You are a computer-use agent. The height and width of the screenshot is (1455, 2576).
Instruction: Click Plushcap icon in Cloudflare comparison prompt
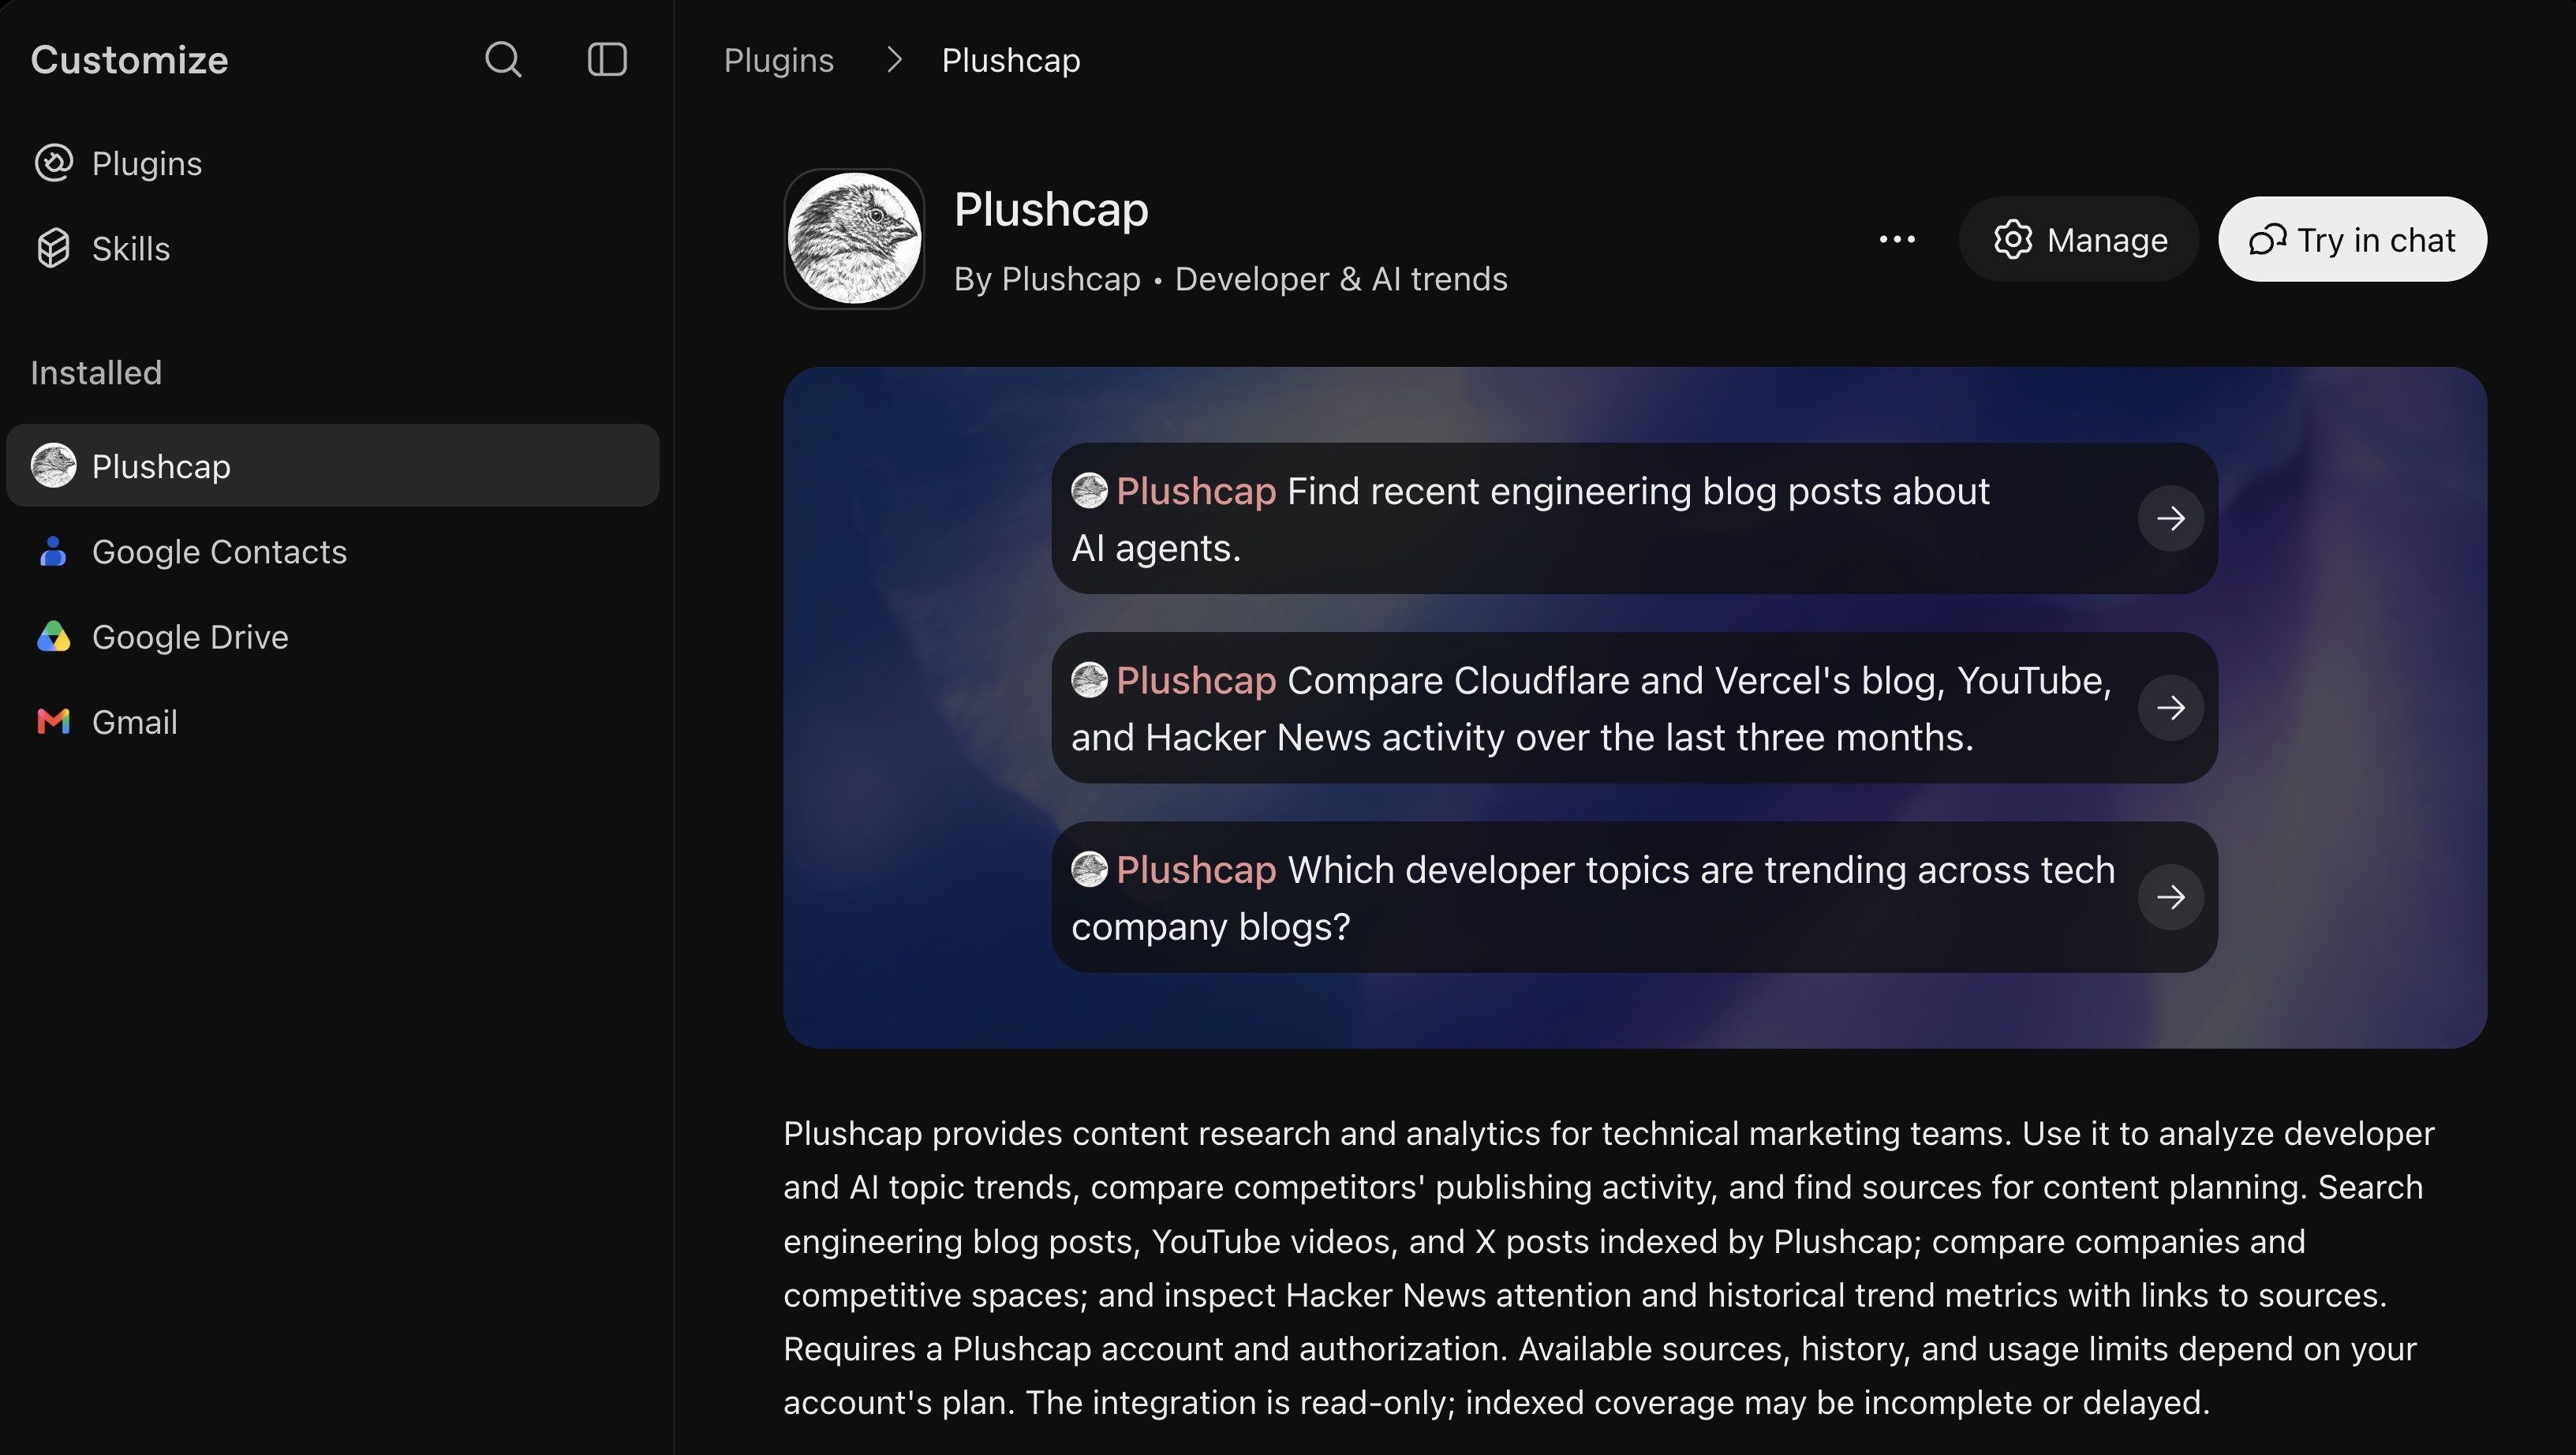pos(1089,680)
